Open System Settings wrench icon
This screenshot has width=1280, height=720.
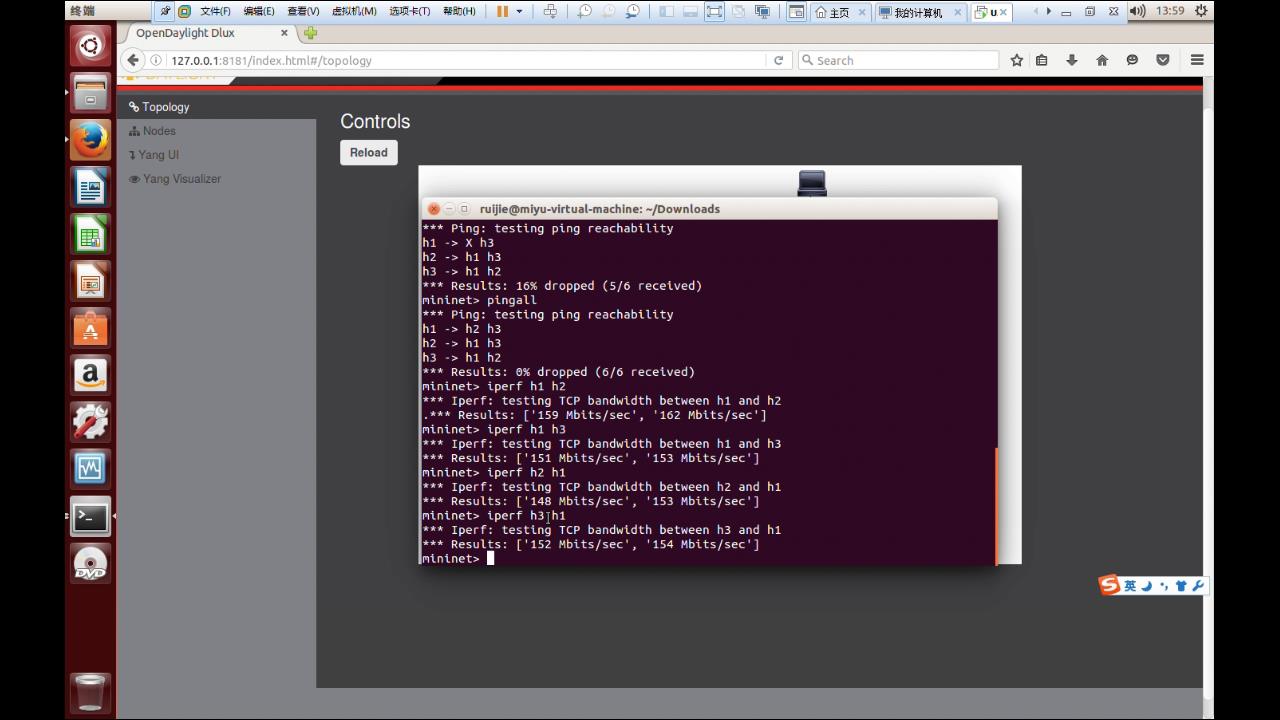pos(90,422)
